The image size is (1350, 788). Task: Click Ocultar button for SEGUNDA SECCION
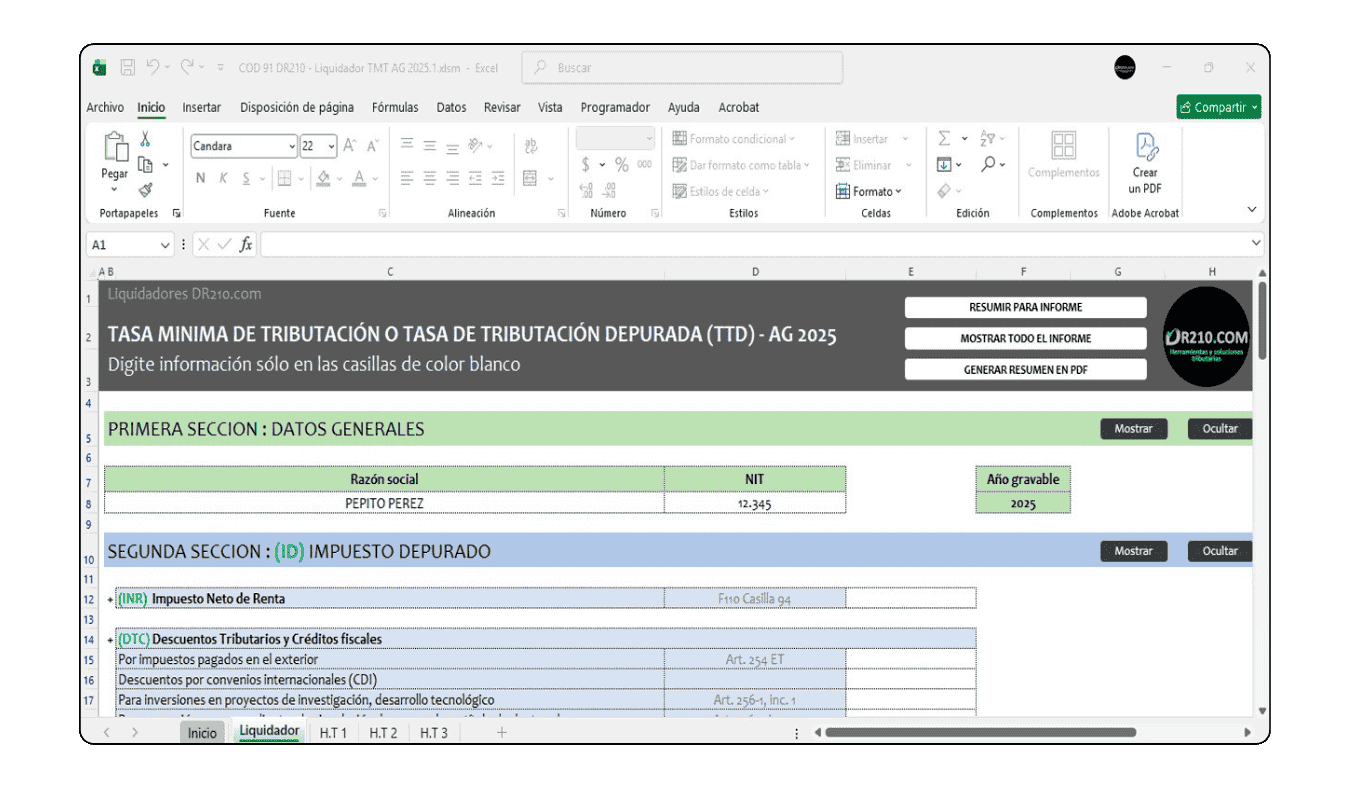(x=1218, y=551)
